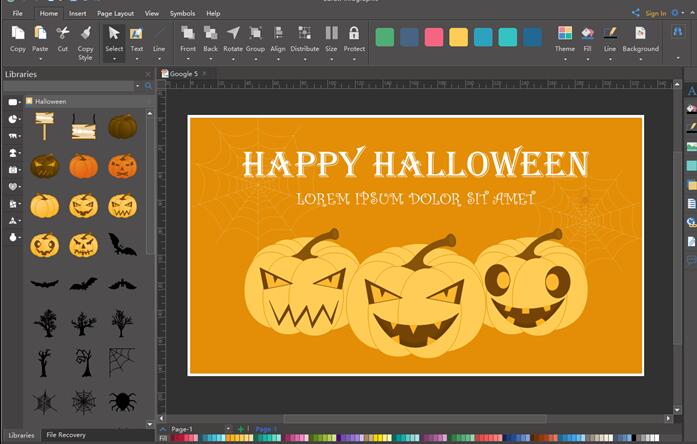The width and height of the screenshot is (697, 444).
Task: Add a new page with the plus icon
Action: [240, 429]
